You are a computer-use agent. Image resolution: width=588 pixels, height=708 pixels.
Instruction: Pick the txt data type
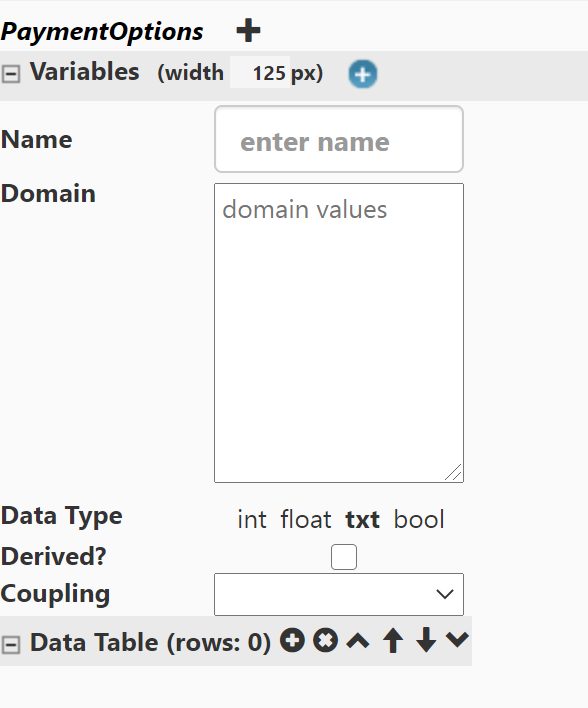click(363, 519)
